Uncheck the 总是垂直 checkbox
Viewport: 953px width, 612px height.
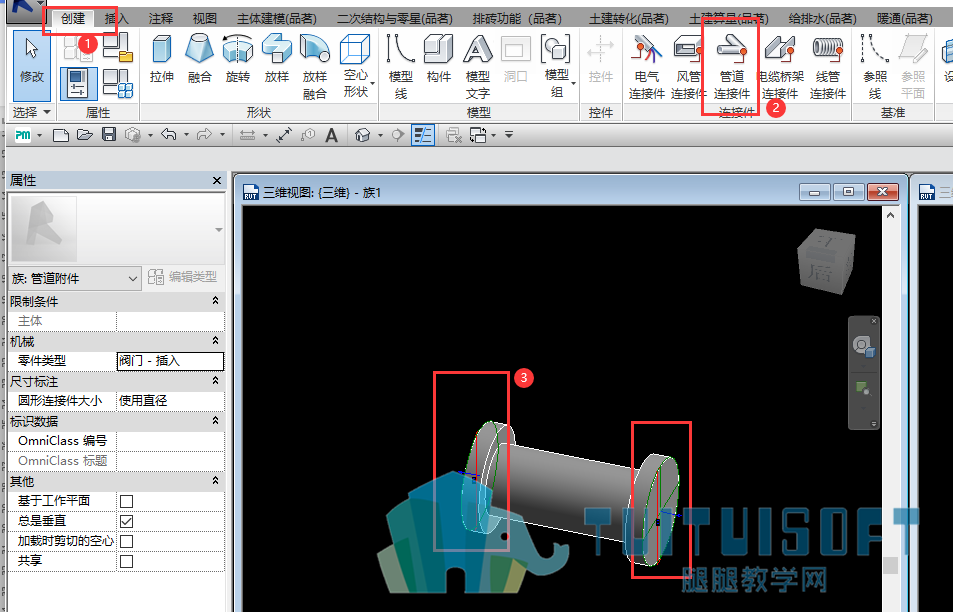pos(126,521)
